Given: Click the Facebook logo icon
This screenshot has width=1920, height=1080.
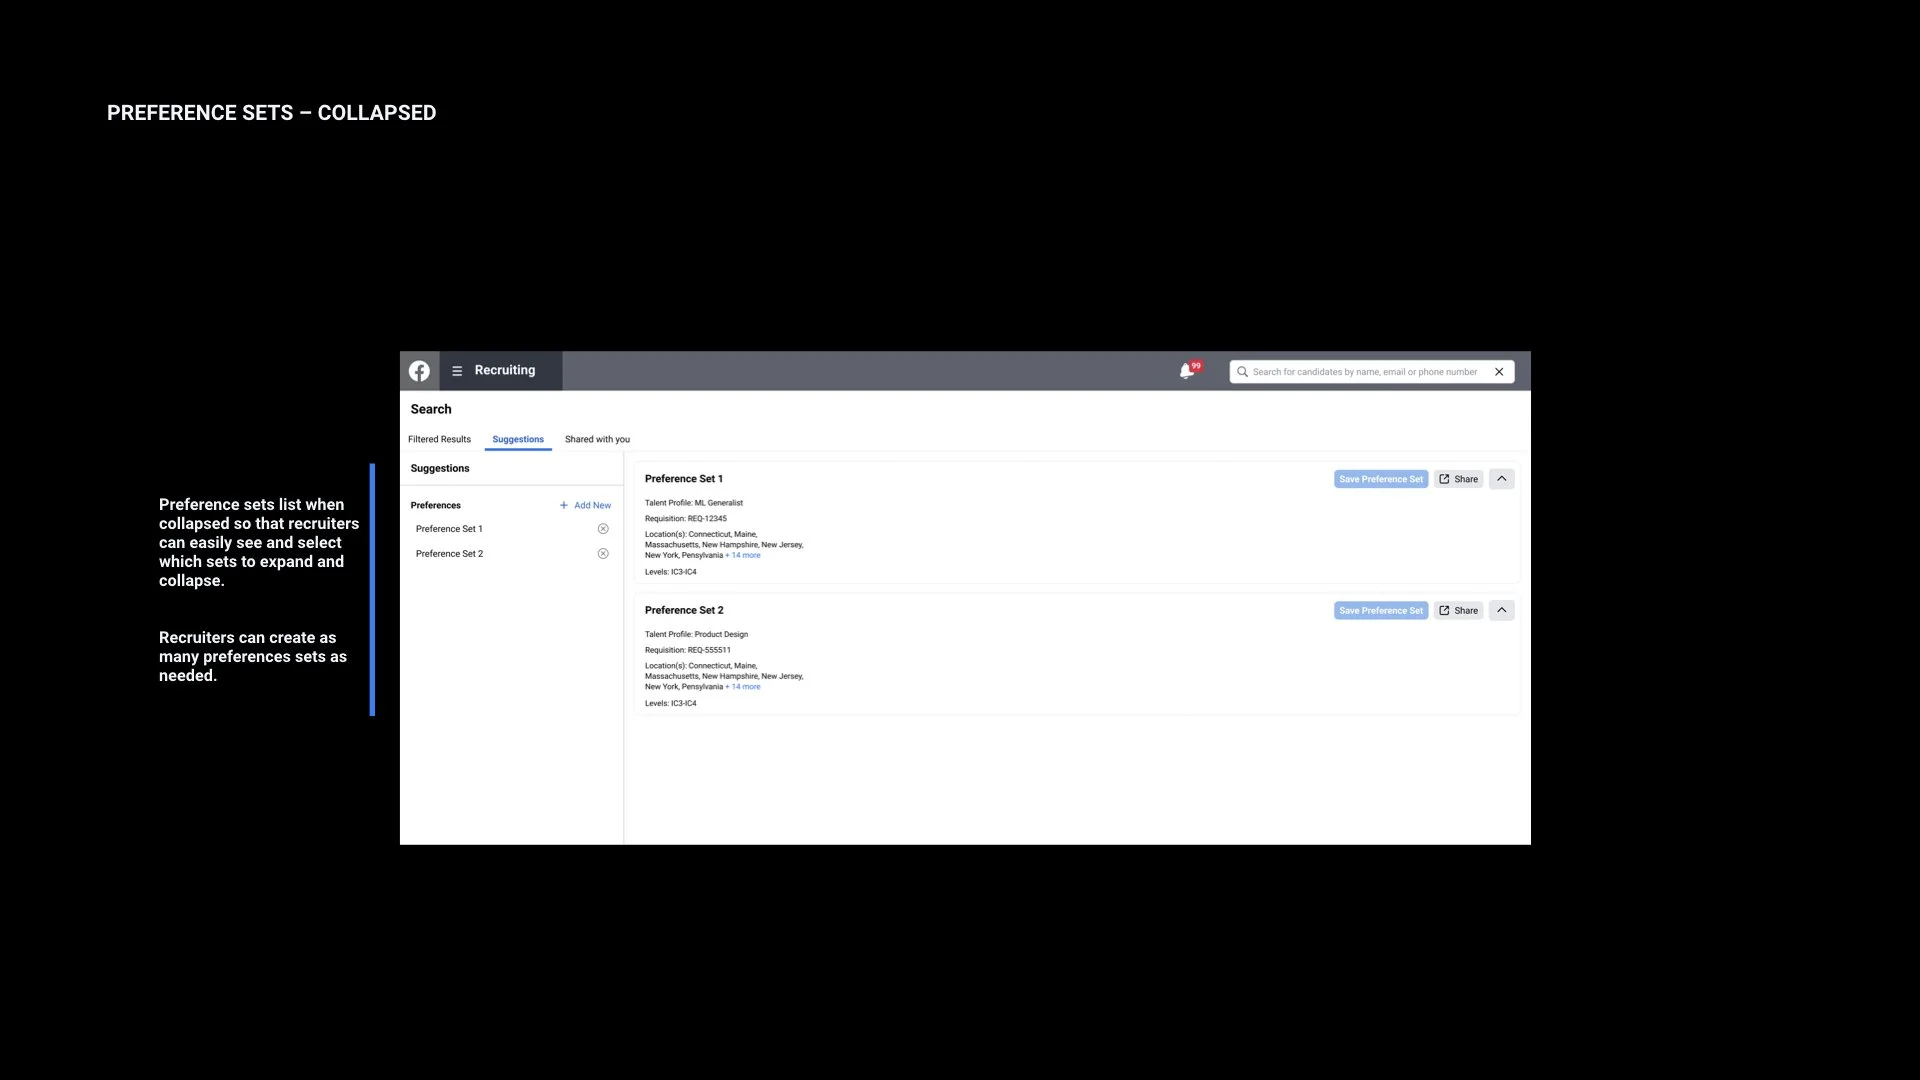Looking at the screenshot, I should click(x=419, y=371).
